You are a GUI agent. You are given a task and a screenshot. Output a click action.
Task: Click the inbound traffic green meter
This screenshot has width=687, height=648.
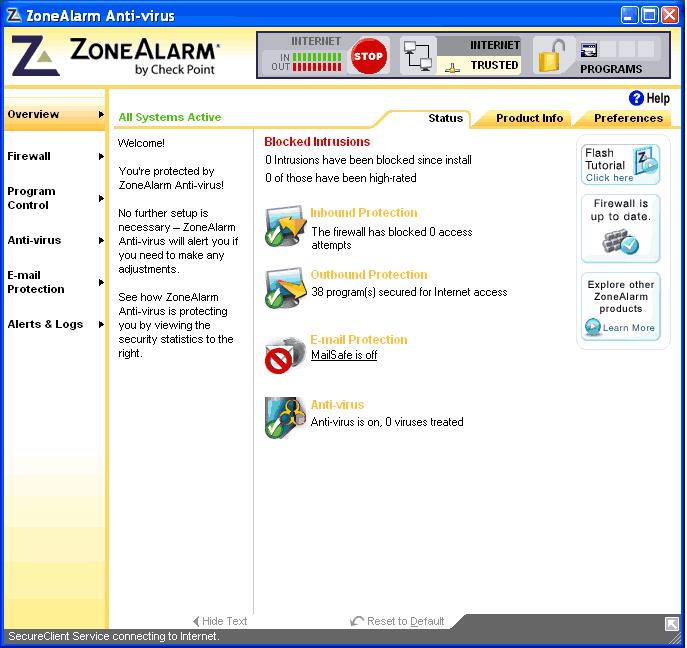click(x=317, y=57)
